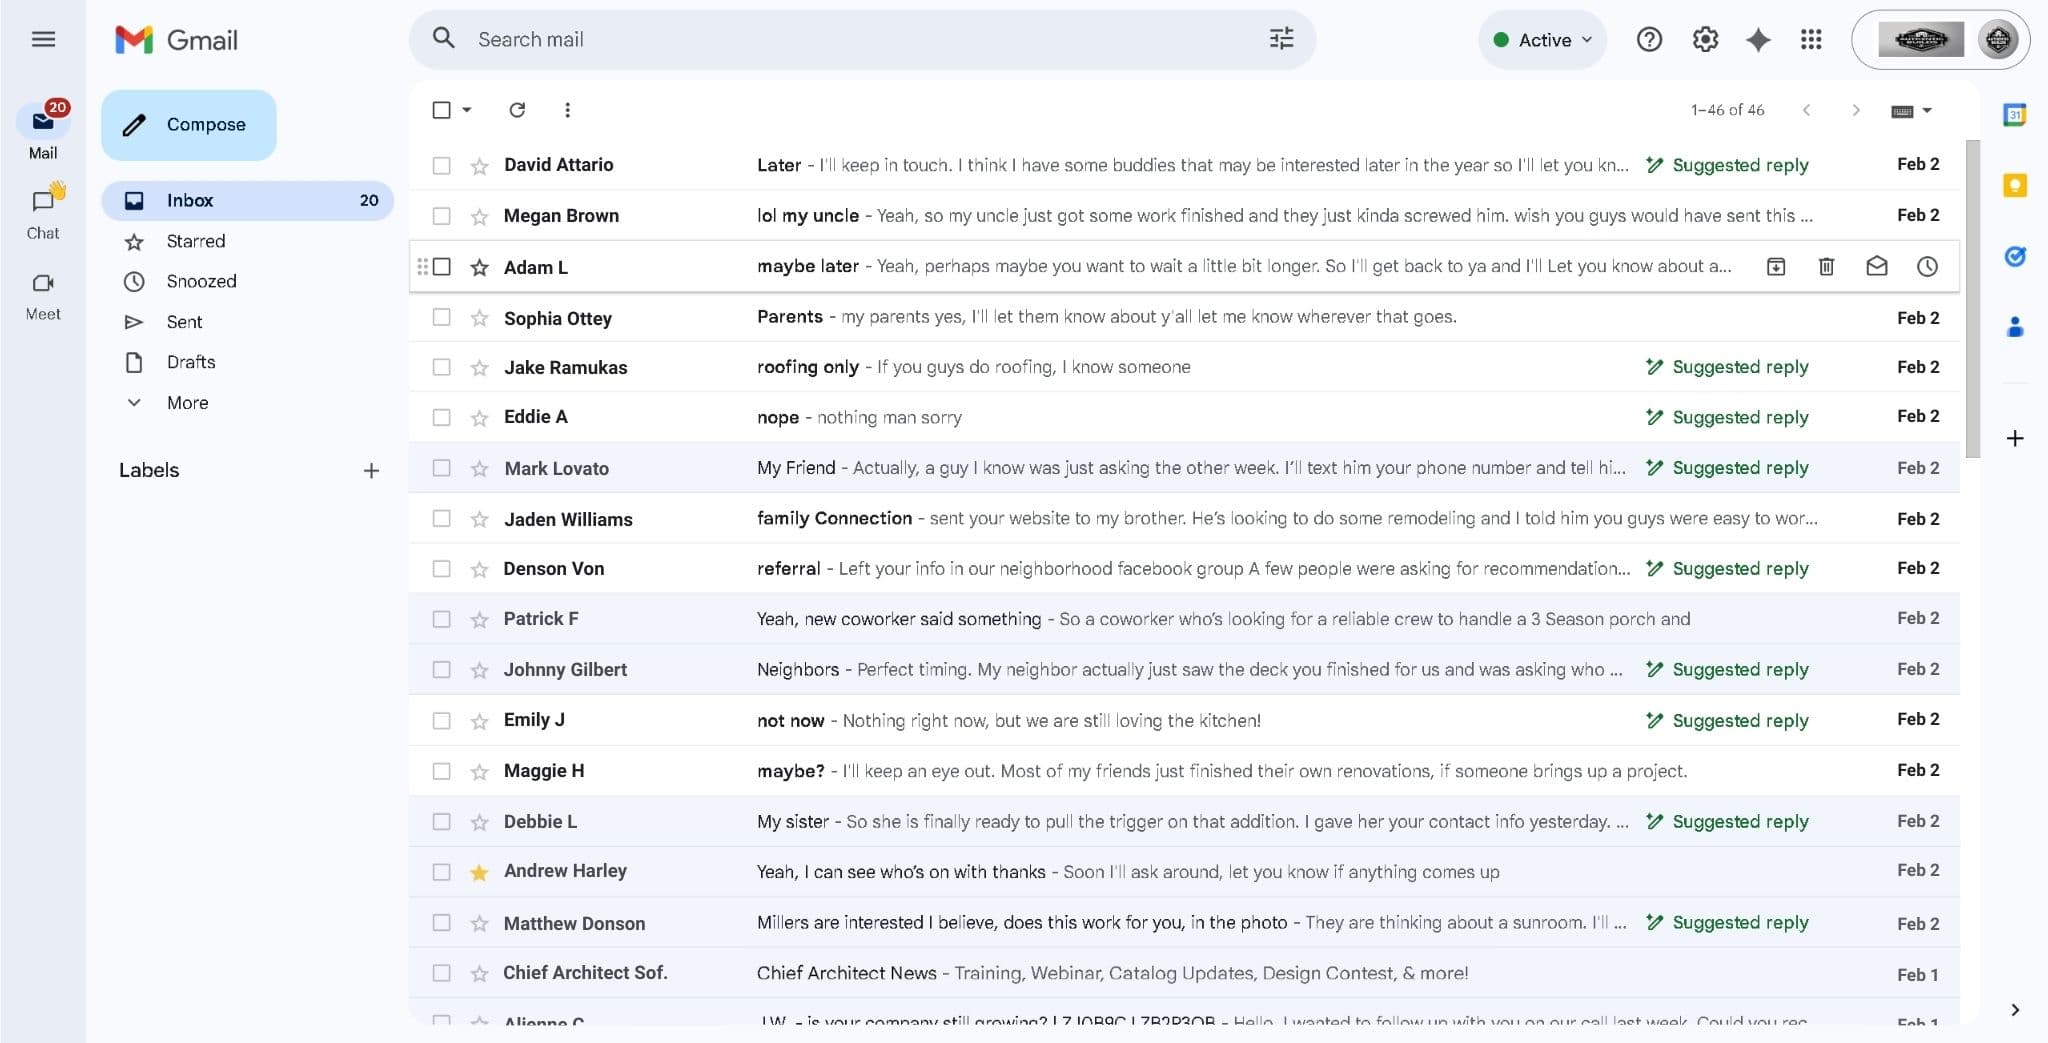Open the Active status dropdown
Image resolution: width=2048 pixels, height=1043 pixels.
tap(1540, 40)
